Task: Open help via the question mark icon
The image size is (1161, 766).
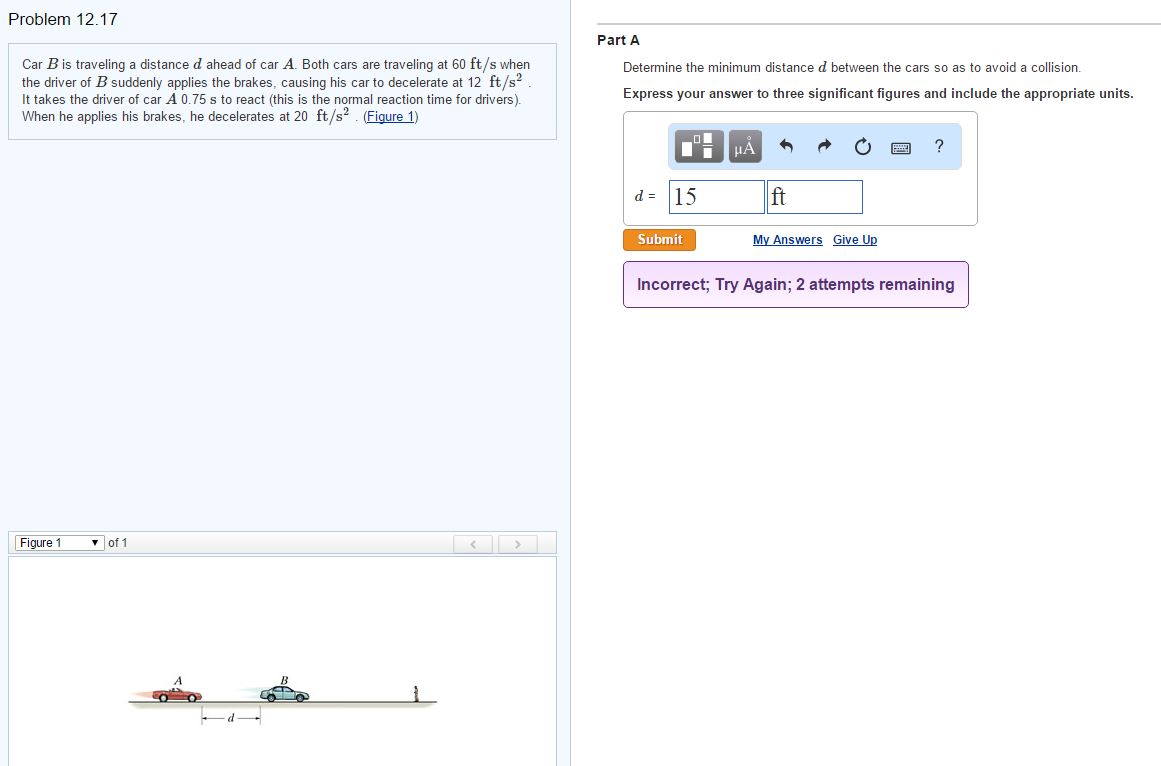Action: pos(938,146)
